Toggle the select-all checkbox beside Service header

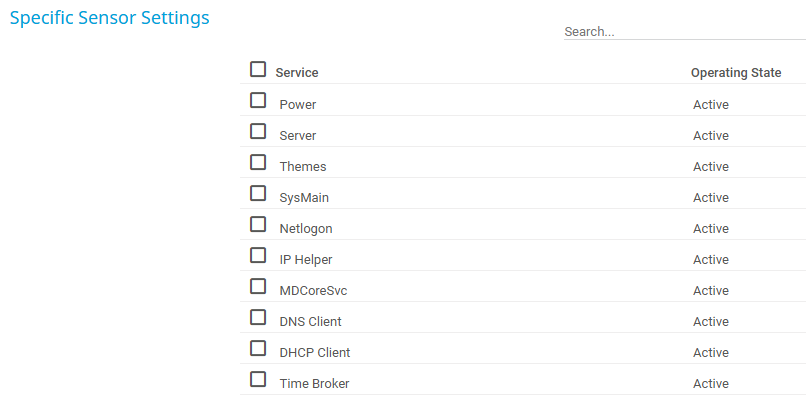[258, 69]
